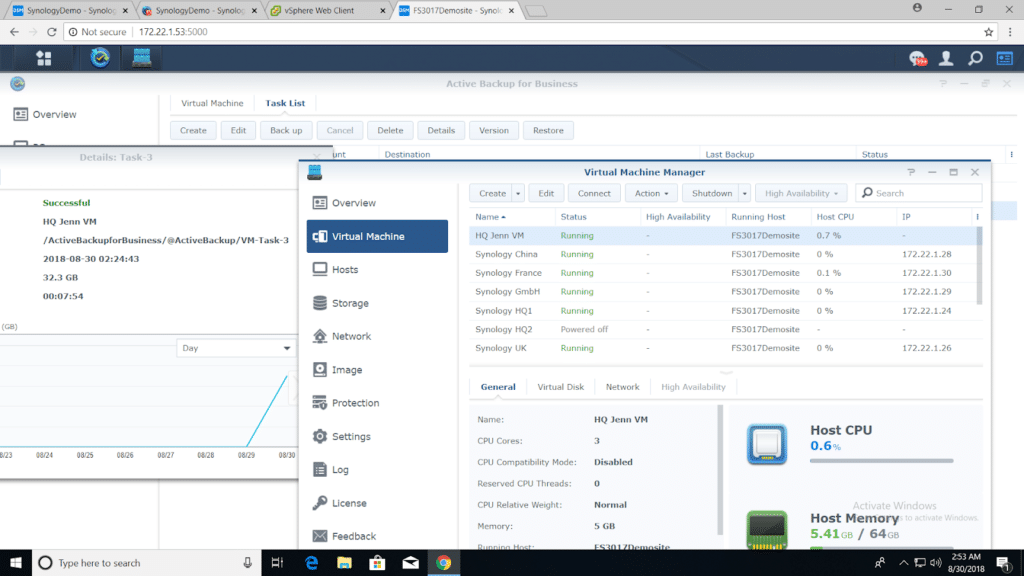Switch to the Virtual Disk tab
Image resolution: width=1024 pixels, height=576 pixels.
(560, 387)
